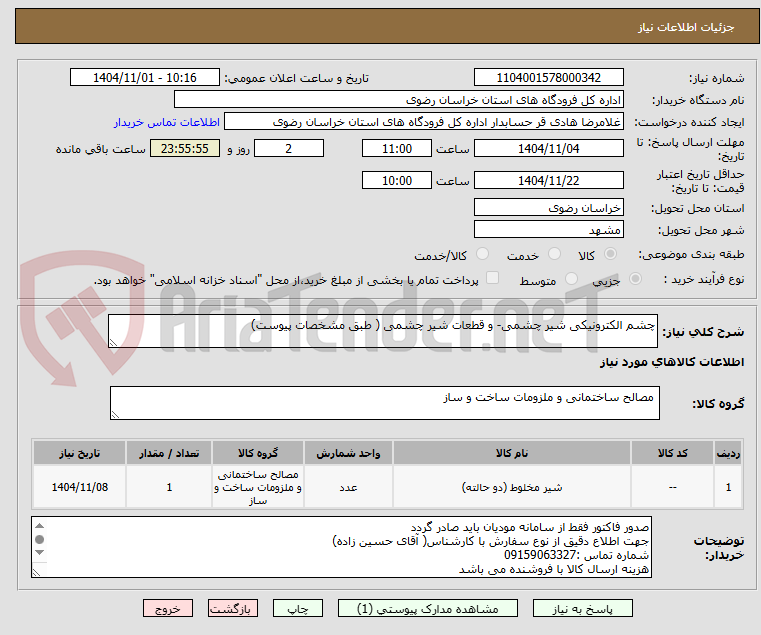Select the کالا/خدمت radio button
Screen dimensions: 761x635
pos(482,254)
